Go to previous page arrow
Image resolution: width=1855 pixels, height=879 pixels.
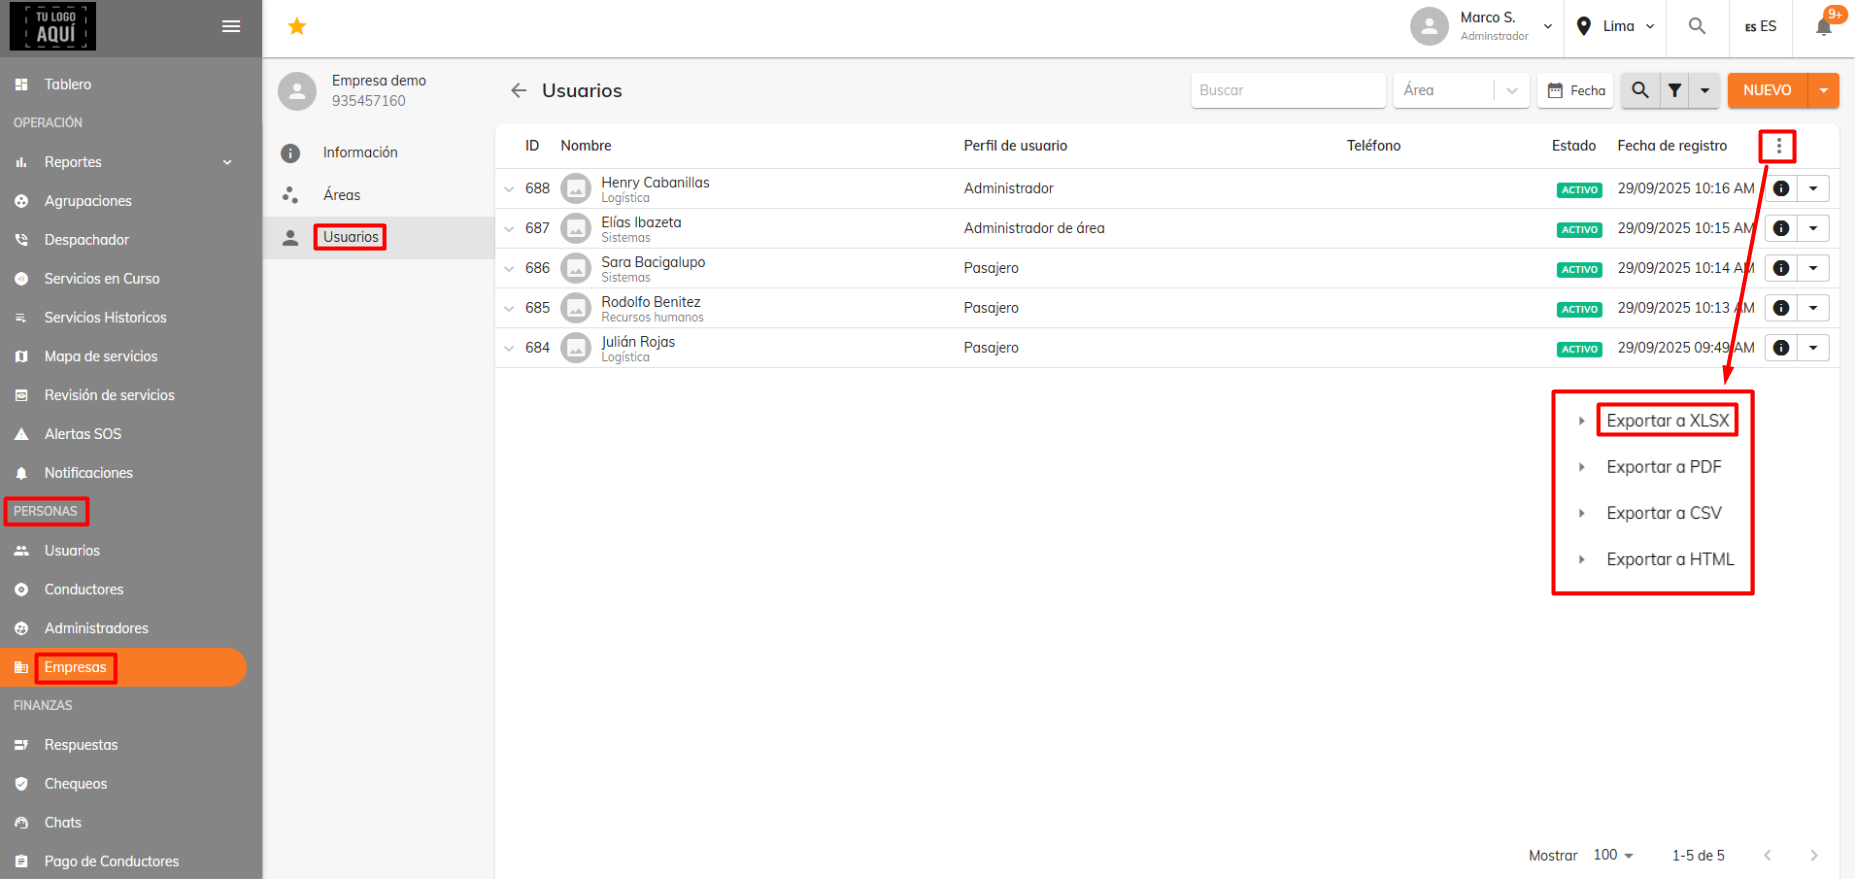pyautogui.click(x=1767, y=855)
